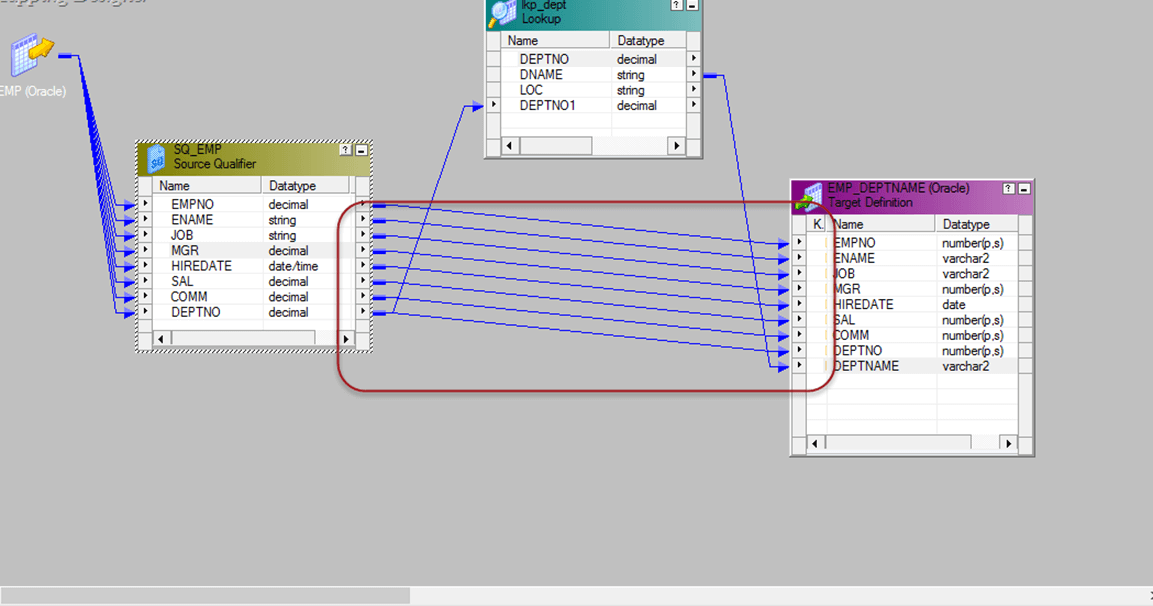Click the workspace horizontal scrollbar thumb
Image resolution: width=1153 pixels, height=606 pixels.
point(205,596)
